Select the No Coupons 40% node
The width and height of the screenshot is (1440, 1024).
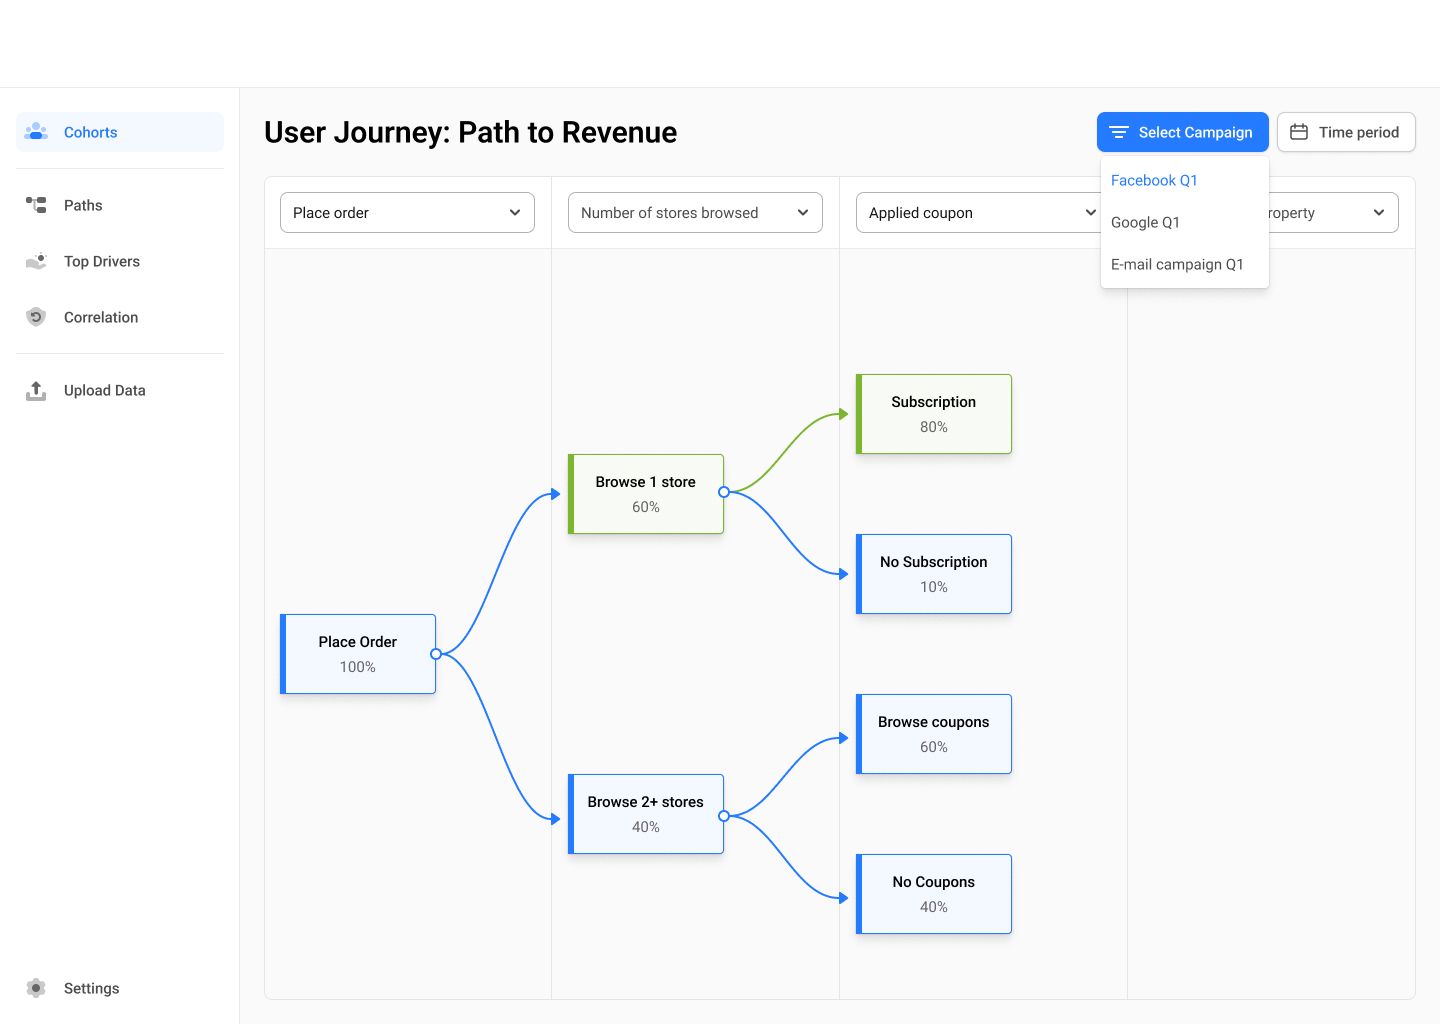933,893
